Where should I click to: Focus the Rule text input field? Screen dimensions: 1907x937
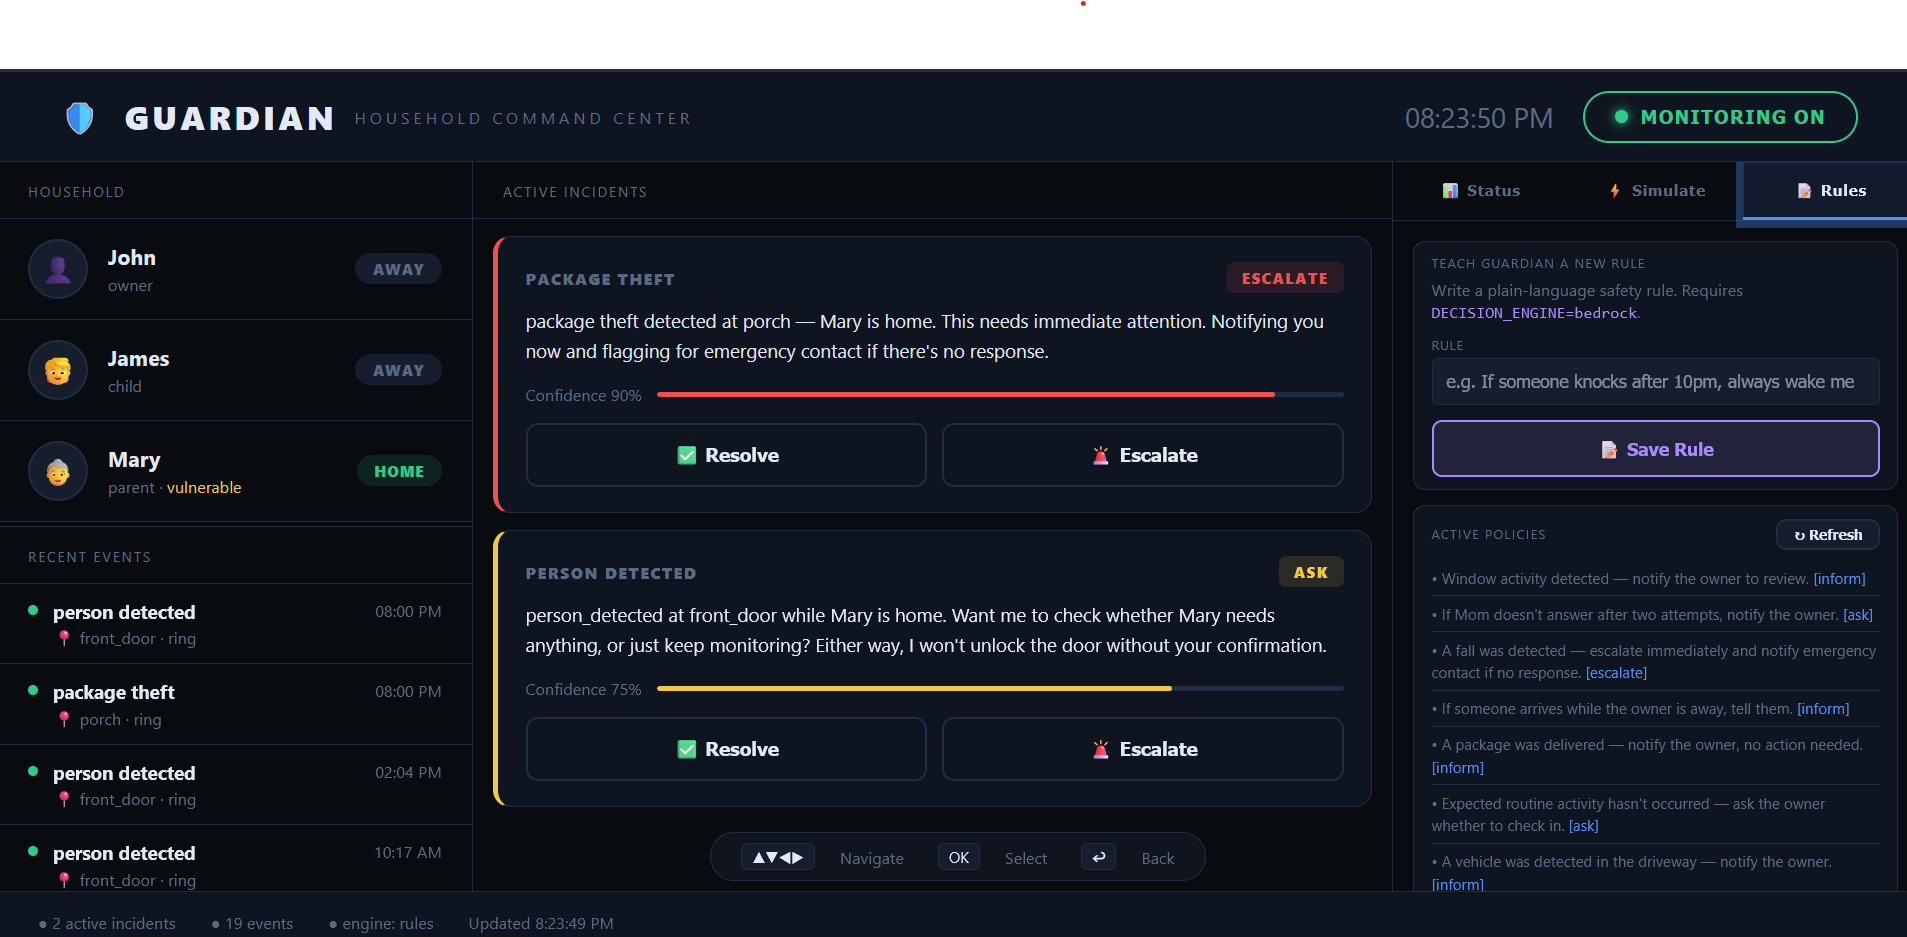pos(1656,382)
